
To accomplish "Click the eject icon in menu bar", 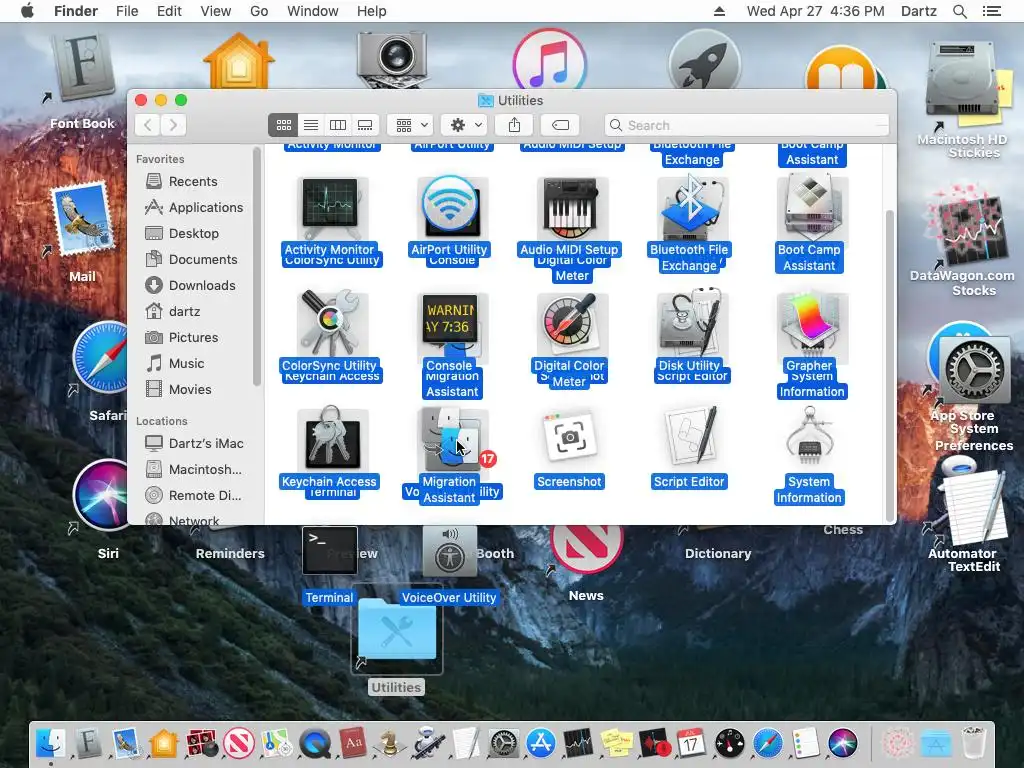I will 719,11.
